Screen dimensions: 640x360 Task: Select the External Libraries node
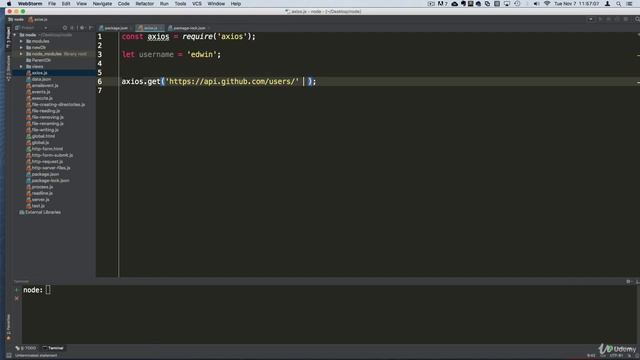42,212
